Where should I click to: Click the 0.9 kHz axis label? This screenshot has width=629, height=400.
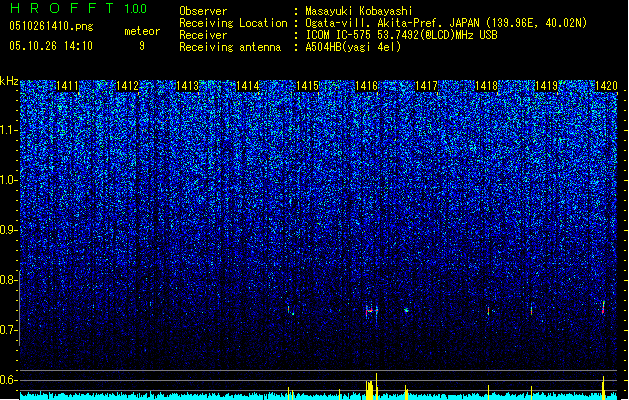pos(9,230)
